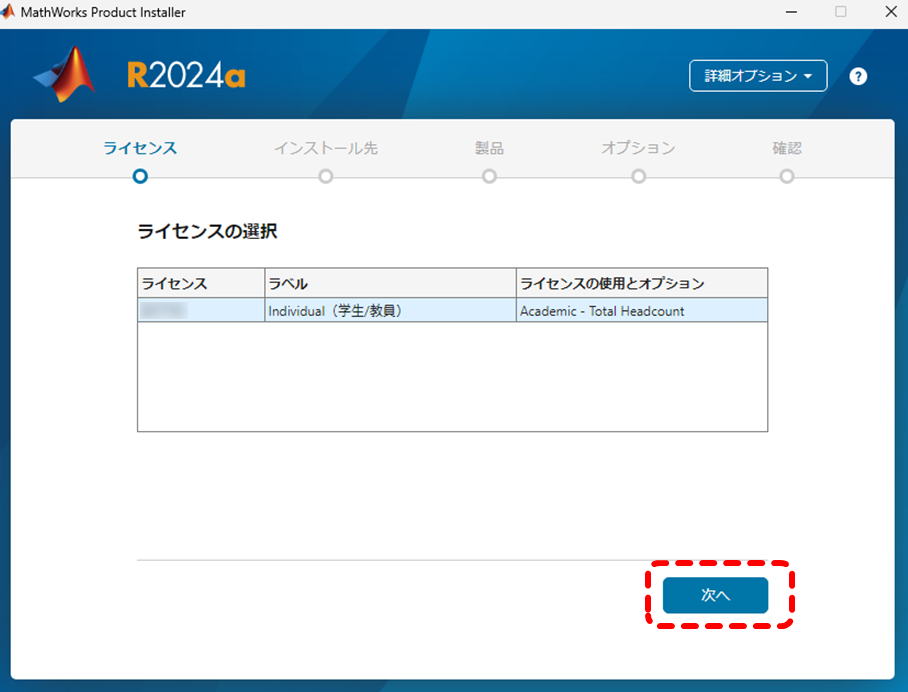The image size is (908, 692).
Task: Click the MATLAB logo in the header
Action: pyautogui.click(x=64, y=74)
